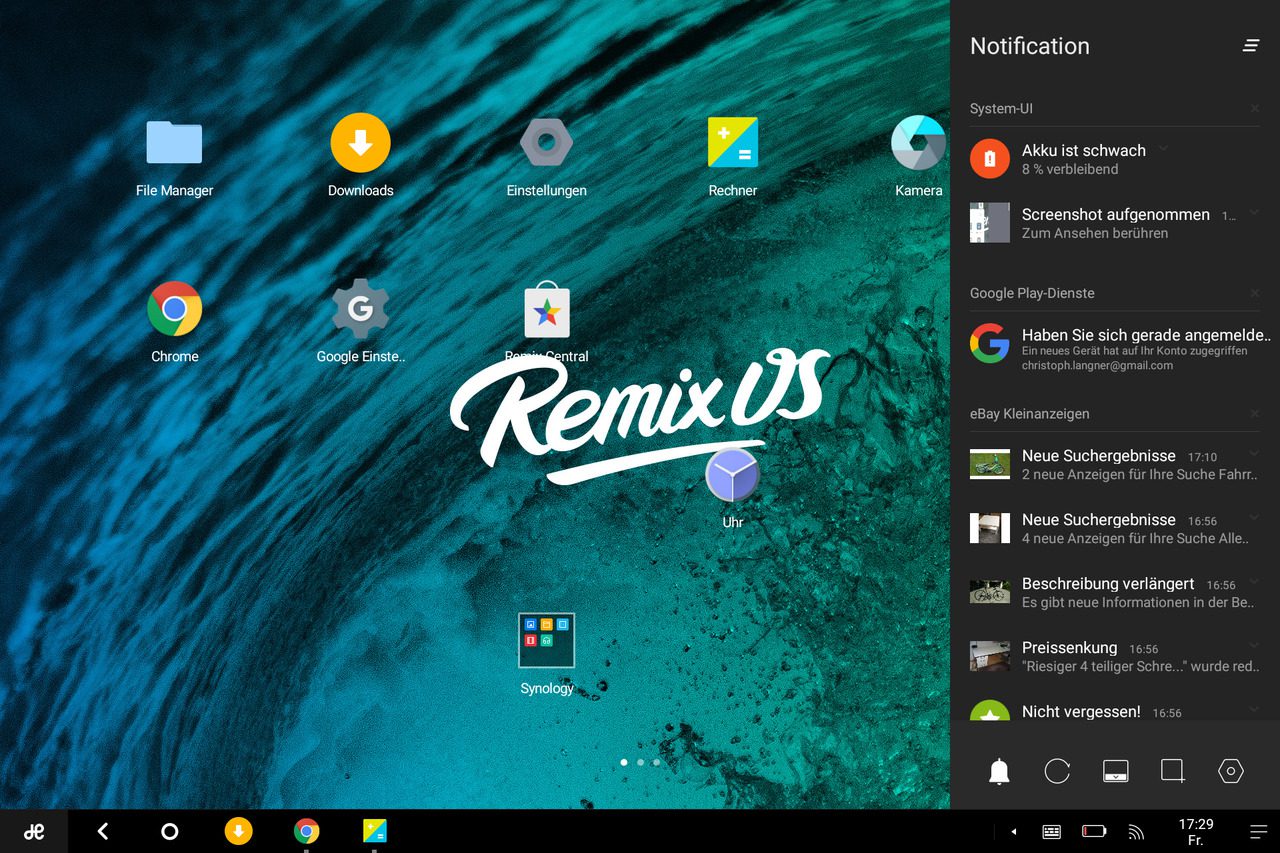Clear all notifications using the header icon
Viewport: 1280px width, 853px height.
click(1251, 46)
